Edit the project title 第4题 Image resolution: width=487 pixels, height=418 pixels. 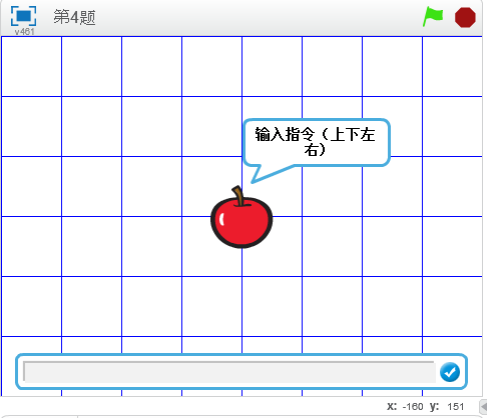(x=74, y=17)
